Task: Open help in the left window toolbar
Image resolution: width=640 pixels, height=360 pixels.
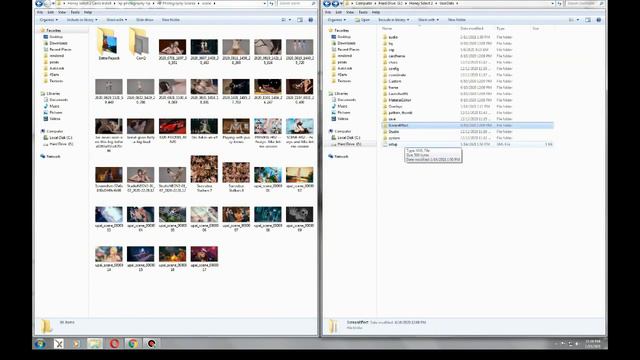Action: pos(311,20)
